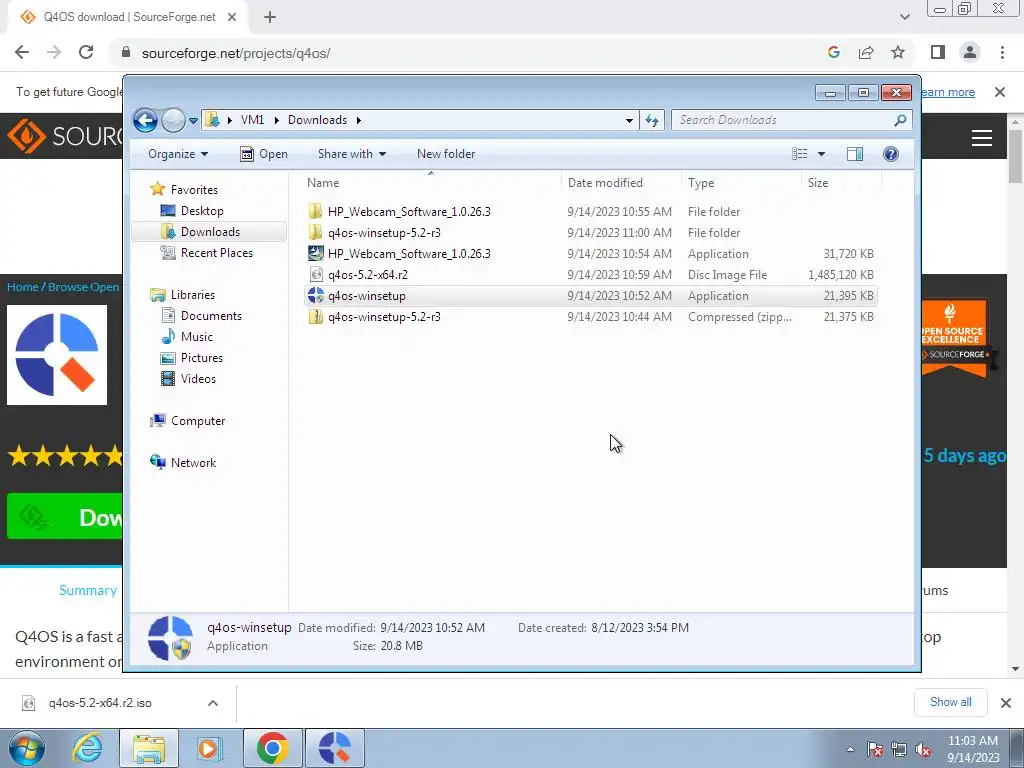
Task: Click the refresh button next to address bar
Action: (652, 120)
